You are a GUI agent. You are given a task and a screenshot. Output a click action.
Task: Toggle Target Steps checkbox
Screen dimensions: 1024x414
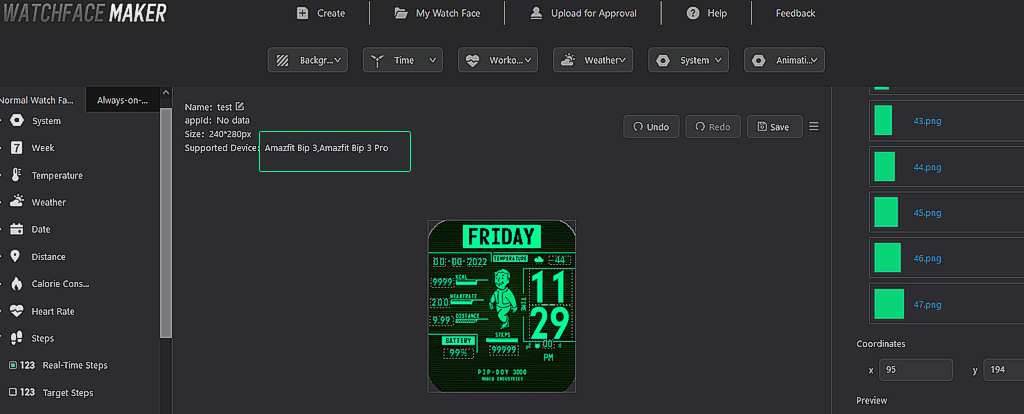[12, 392]
